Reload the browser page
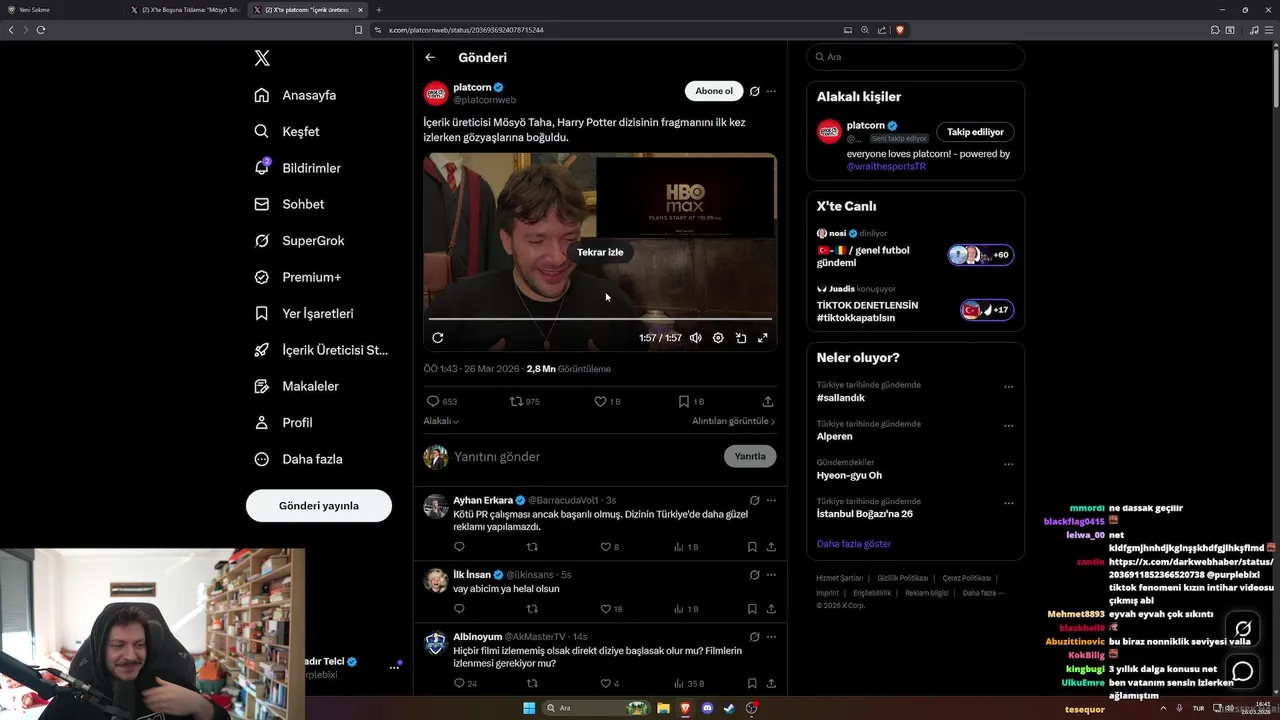This screenshot has width=1280, height=720. [x=41, y=30]
